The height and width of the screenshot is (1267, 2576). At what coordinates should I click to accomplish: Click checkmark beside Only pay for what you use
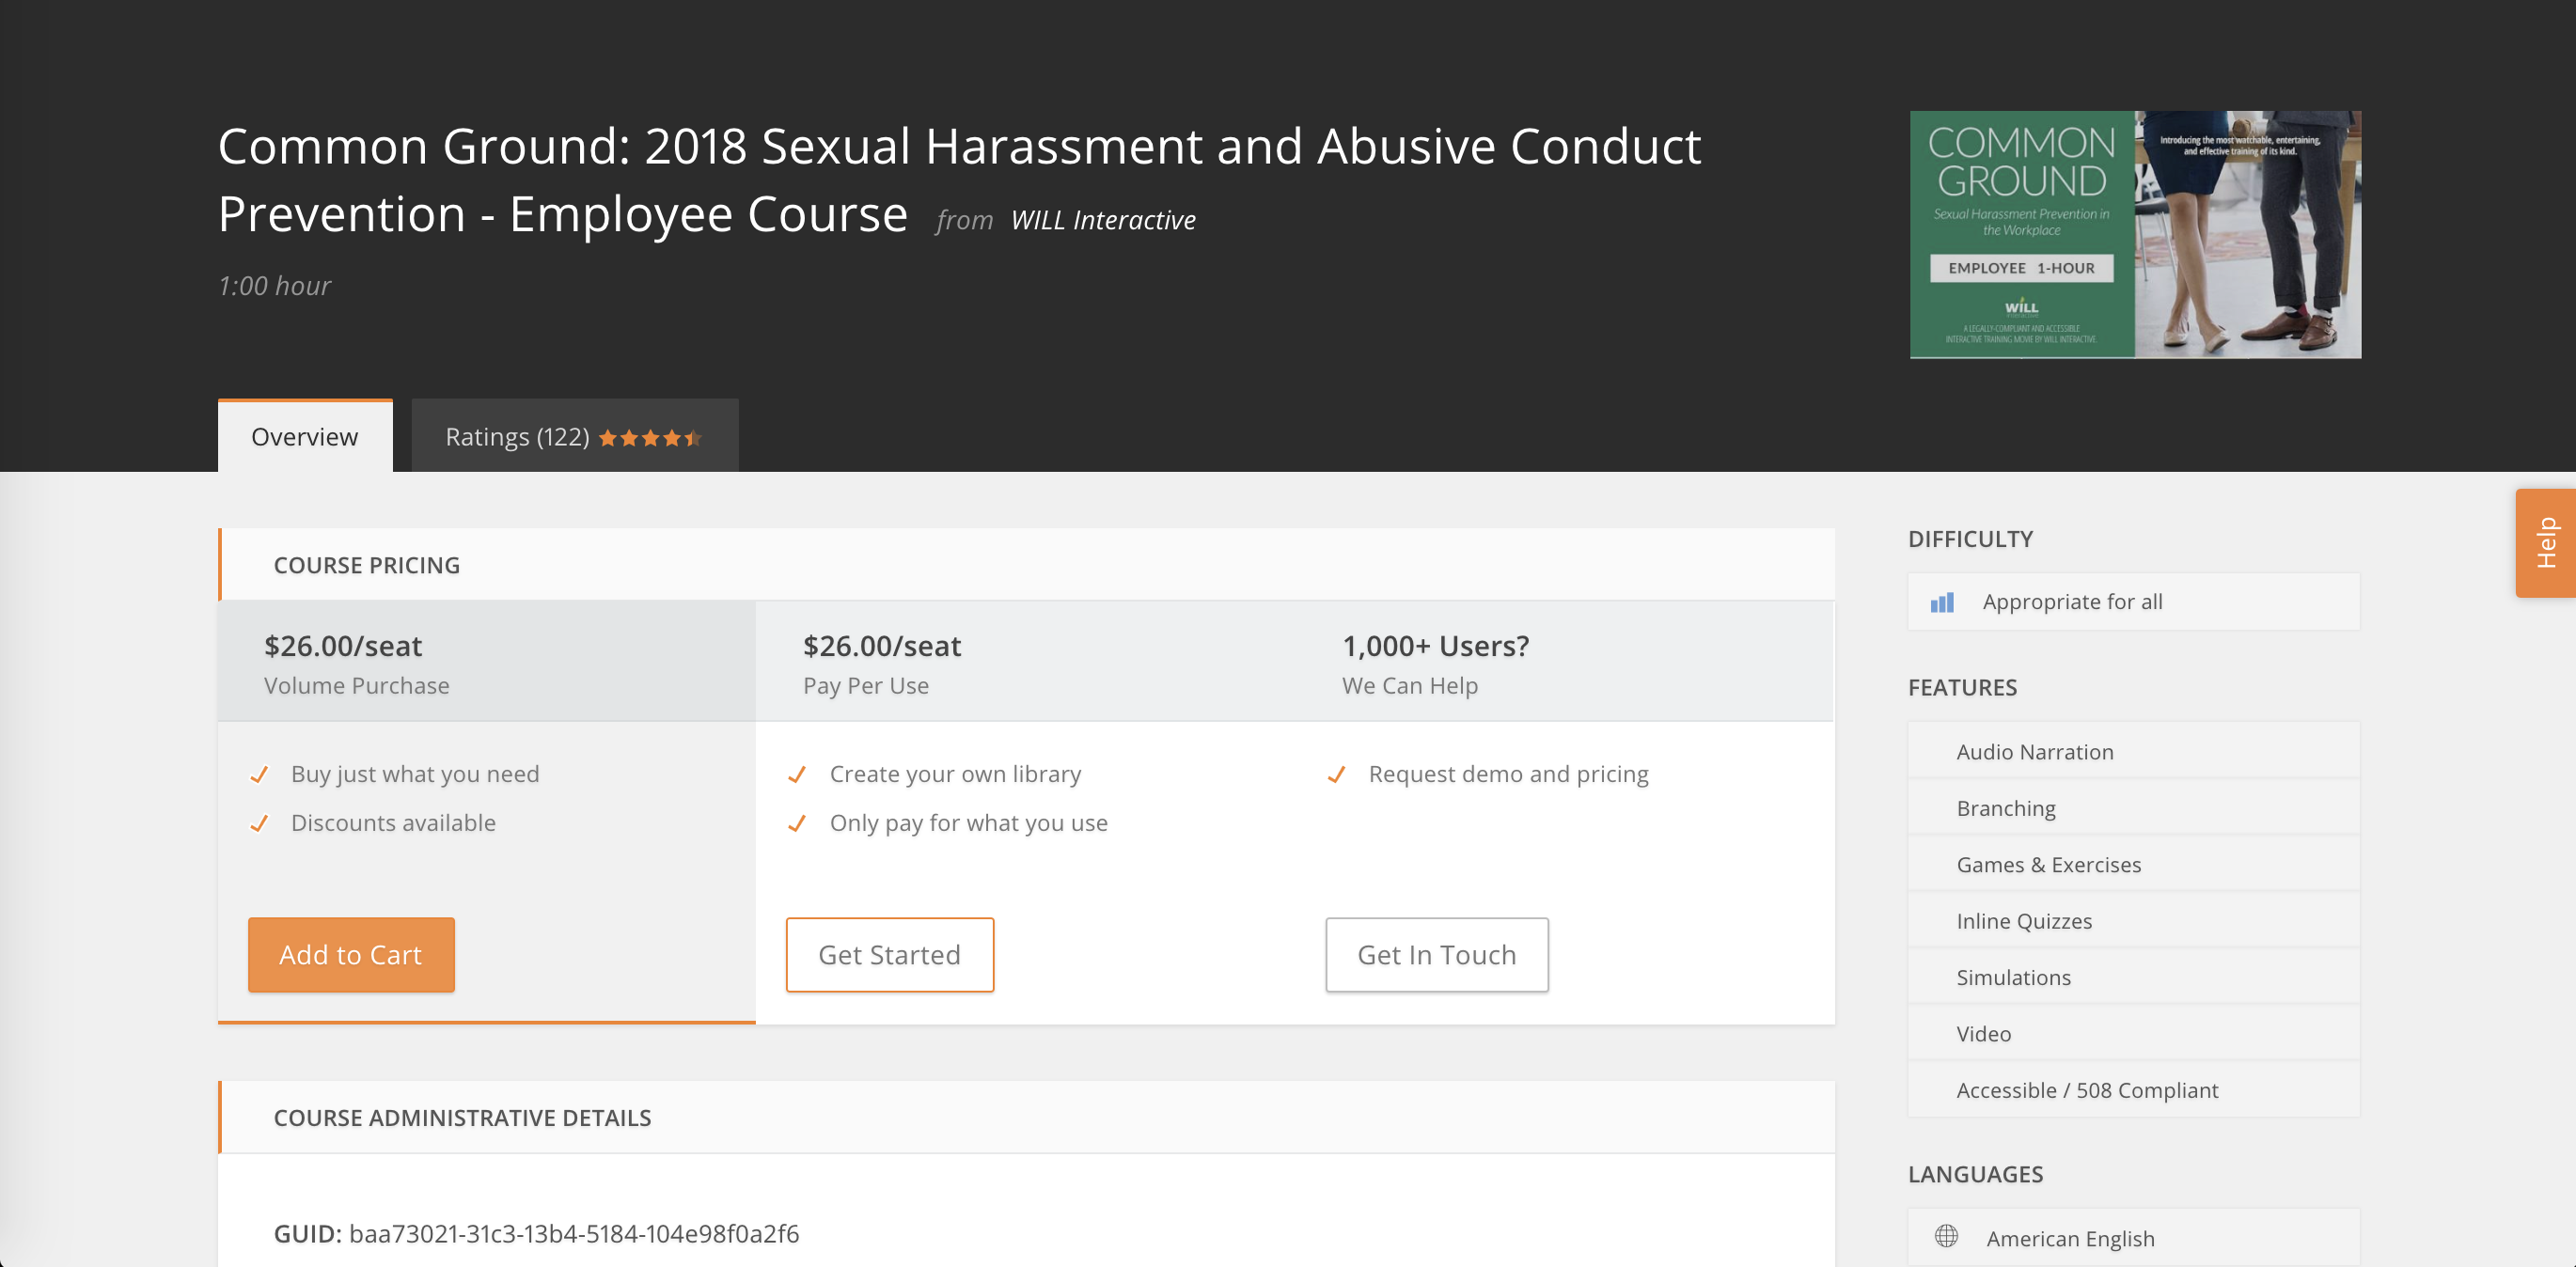pyautogui.click(x=797, y=824)
